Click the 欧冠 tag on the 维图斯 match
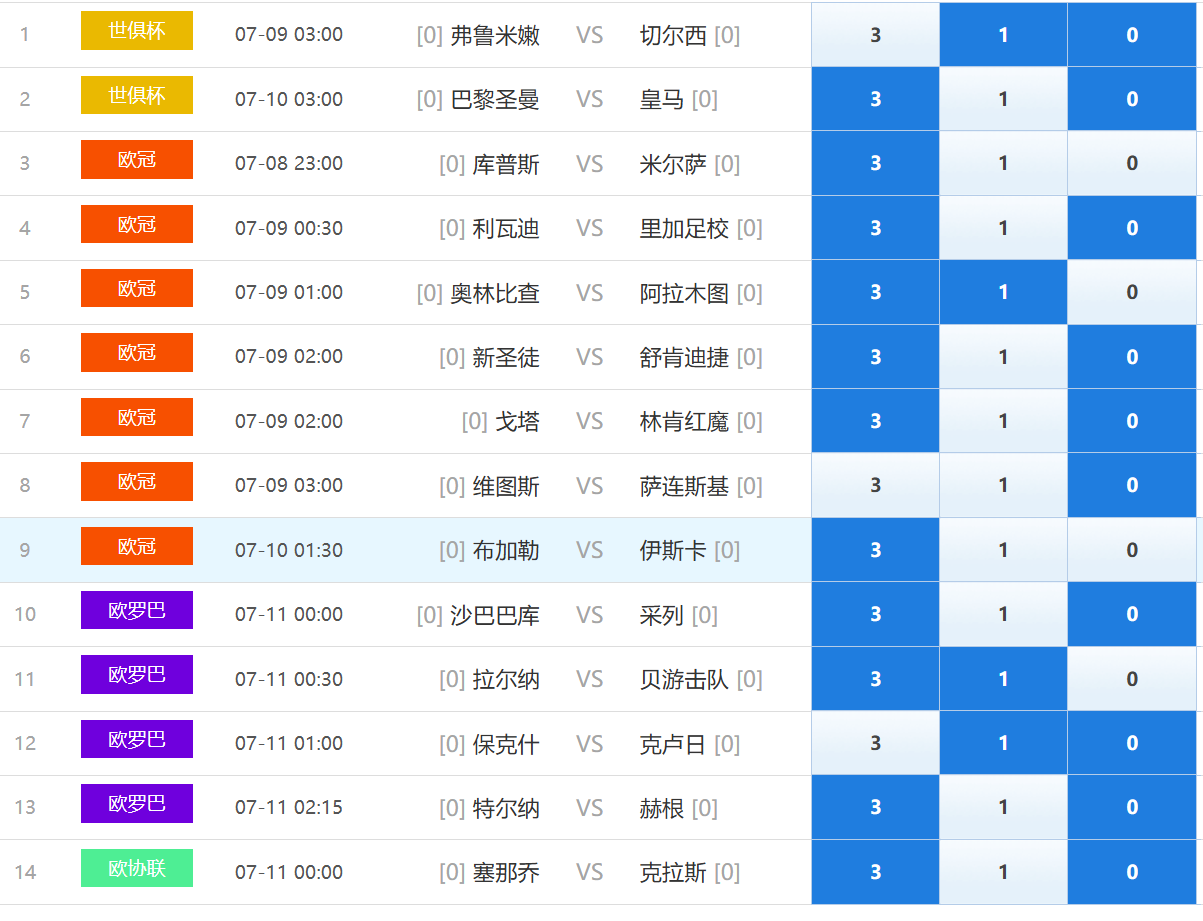This screenshot has width=1203, height=921. 137,481
